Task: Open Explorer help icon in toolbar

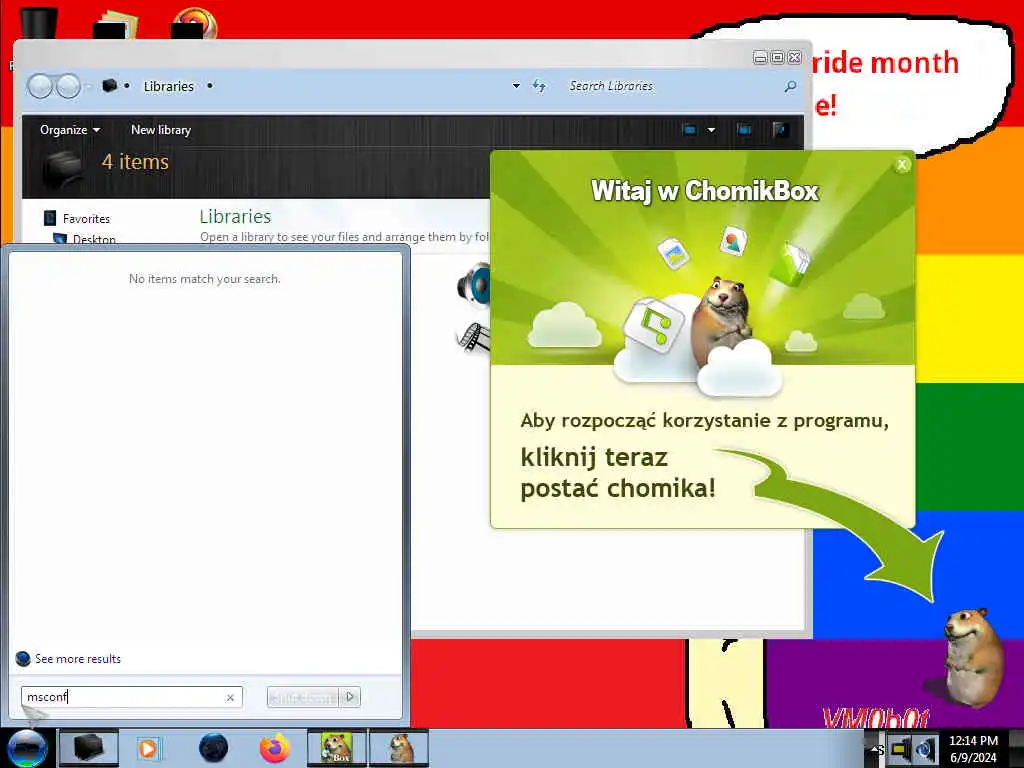Action: point(780,129)
